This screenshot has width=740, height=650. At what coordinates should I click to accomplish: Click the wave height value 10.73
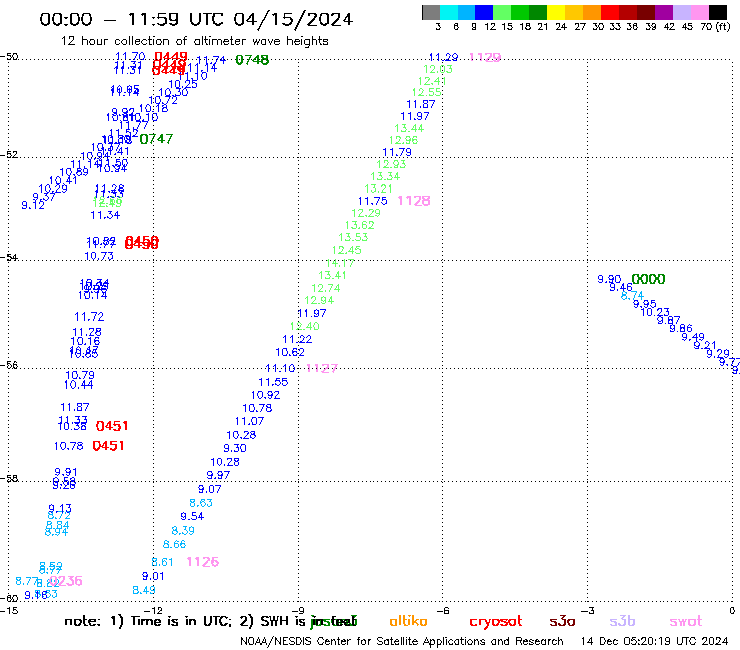click(99, 256)
